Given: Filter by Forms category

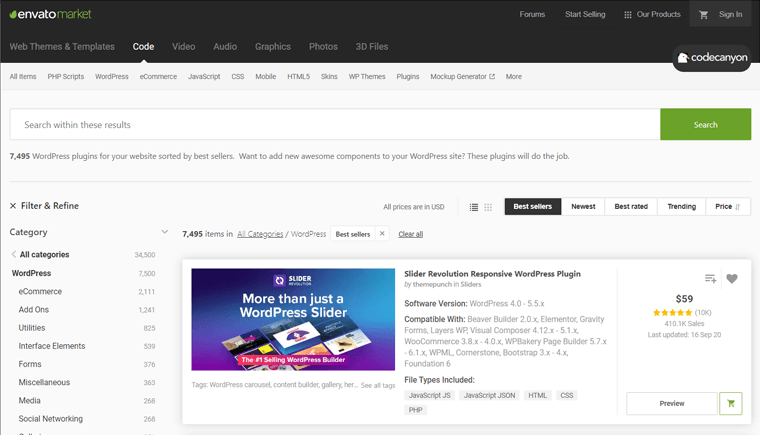Looking at the screenshot, I should [30, 364].
